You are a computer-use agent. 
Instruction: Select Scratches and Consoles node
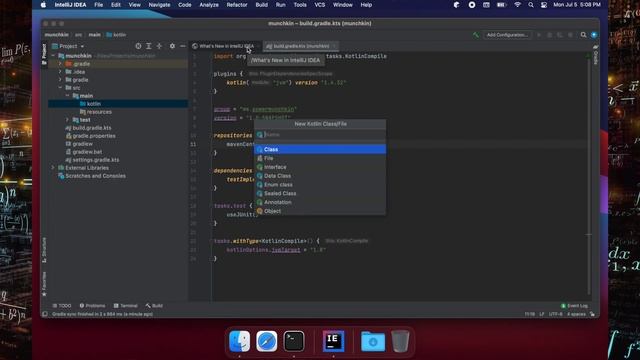point(92,176)
